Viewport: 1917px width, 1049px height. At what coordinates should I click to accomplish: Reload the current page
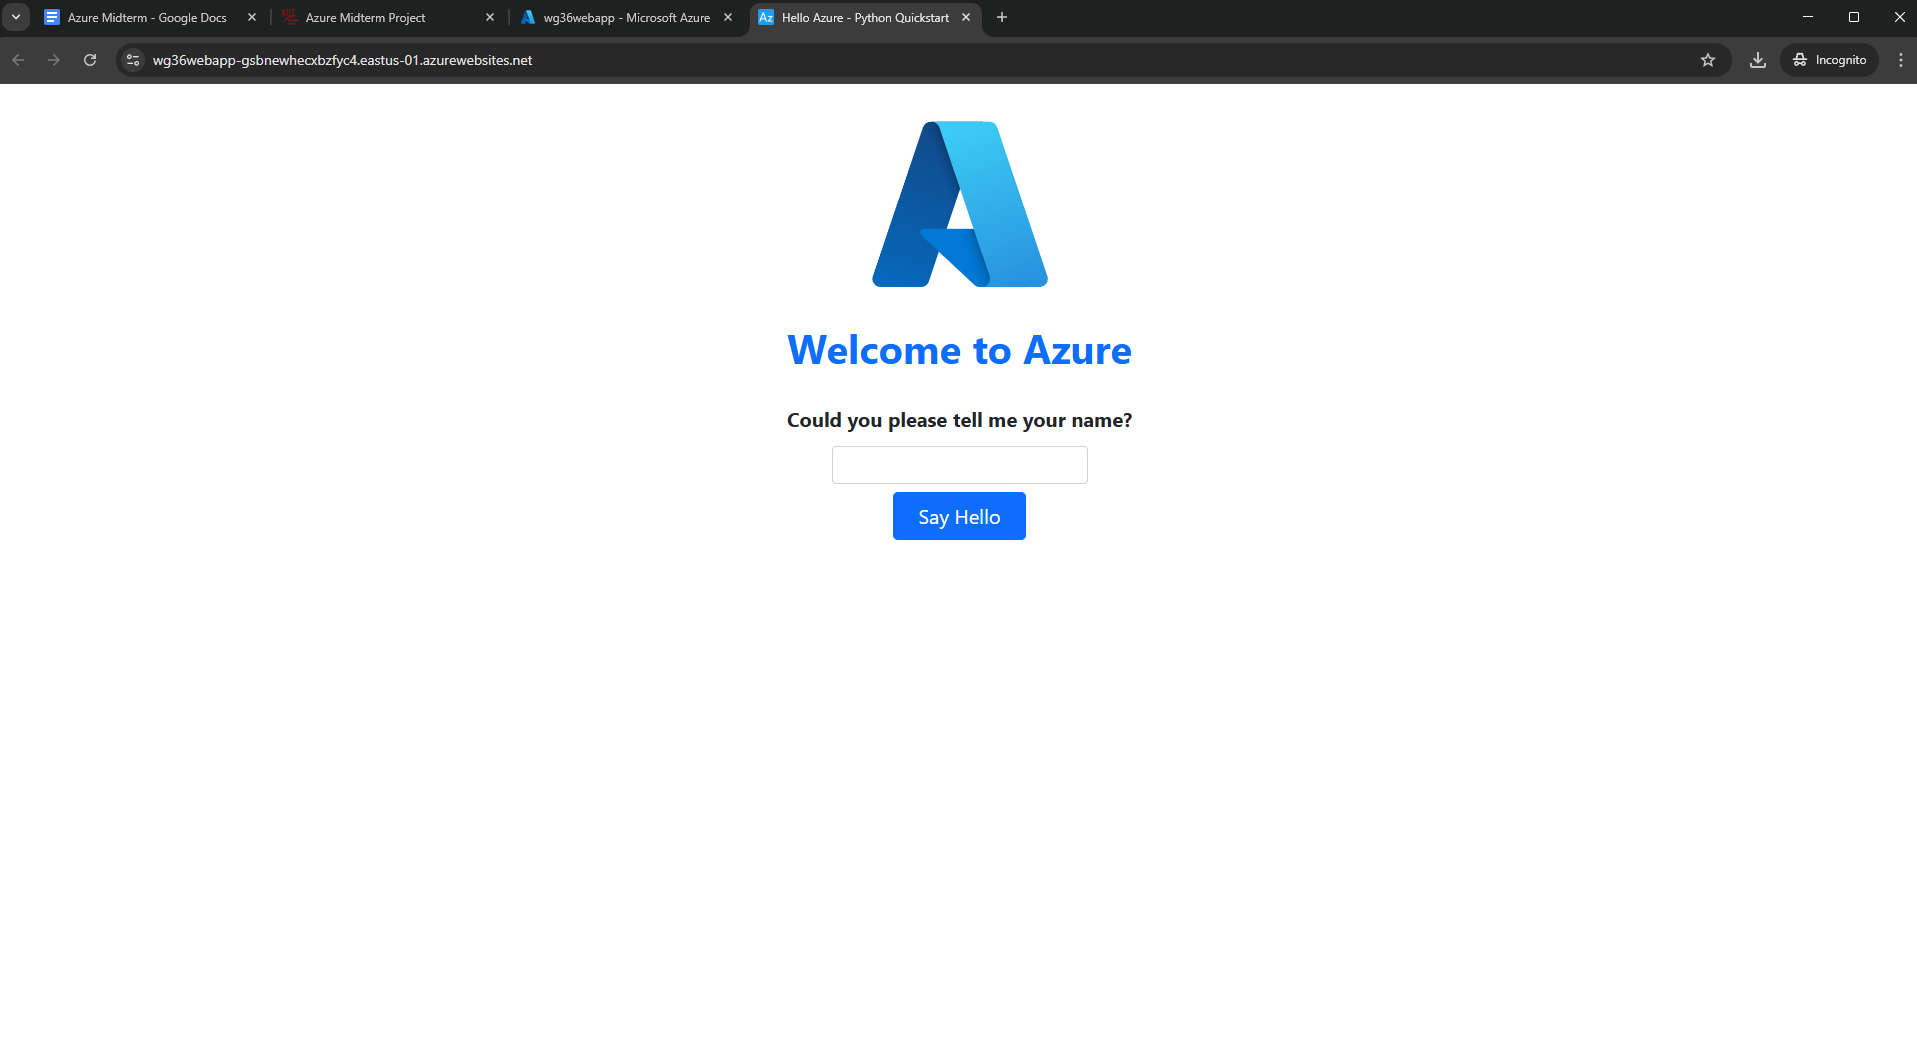90,60
